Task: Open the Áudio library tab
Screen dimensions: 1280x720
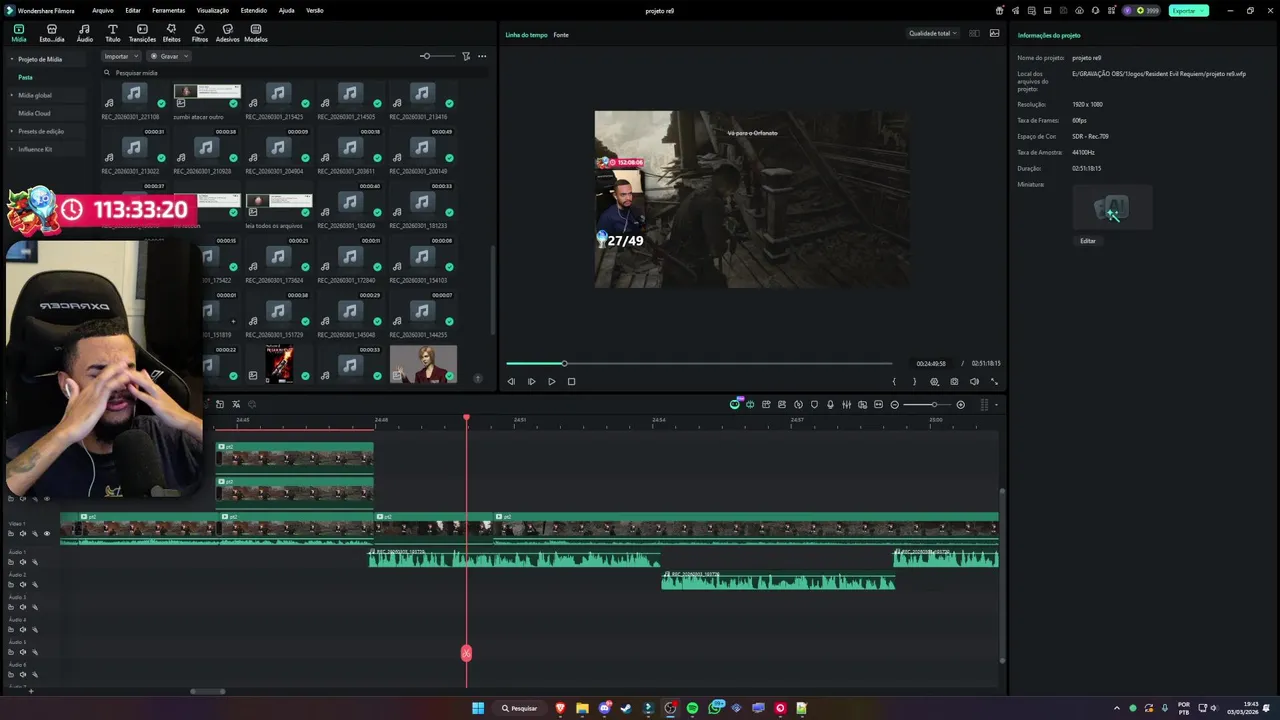Action: [x=84, y=33]
